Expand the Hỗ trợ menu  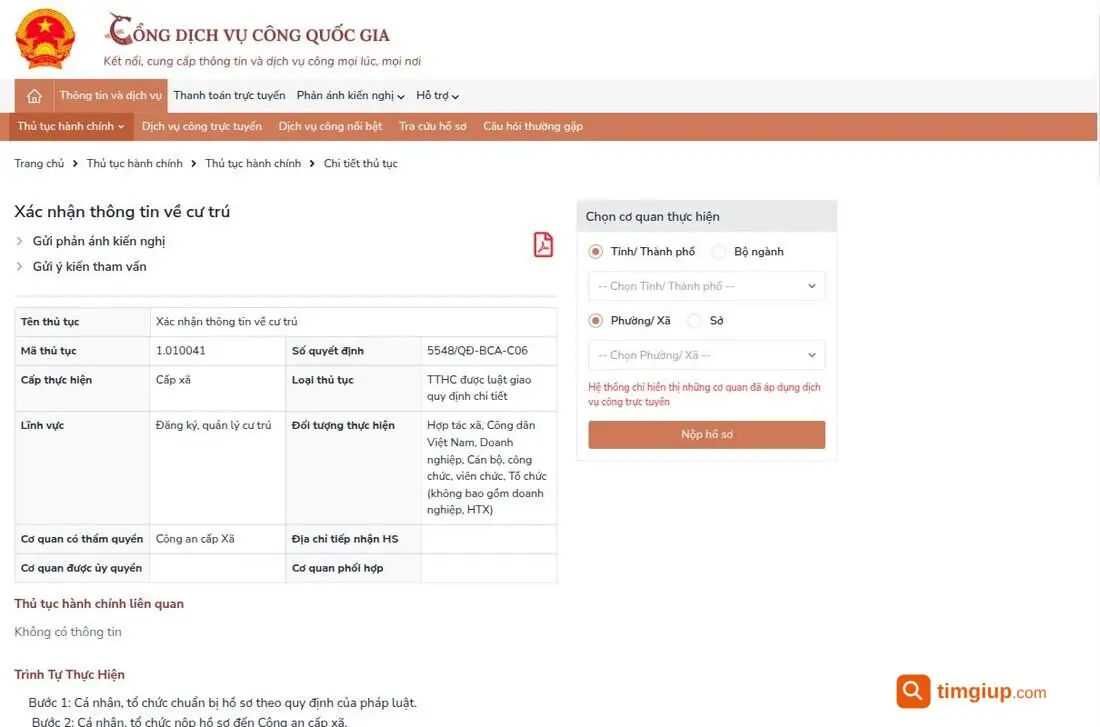[x=437, y=95]
